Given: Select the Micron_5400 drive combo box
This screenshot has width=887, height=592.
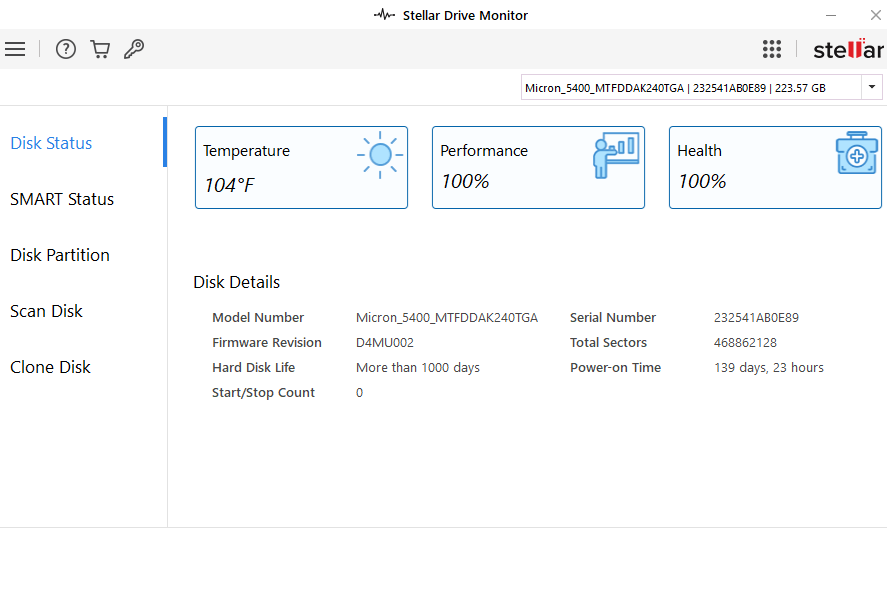Looking at the screenshot, I should (701, 88).
